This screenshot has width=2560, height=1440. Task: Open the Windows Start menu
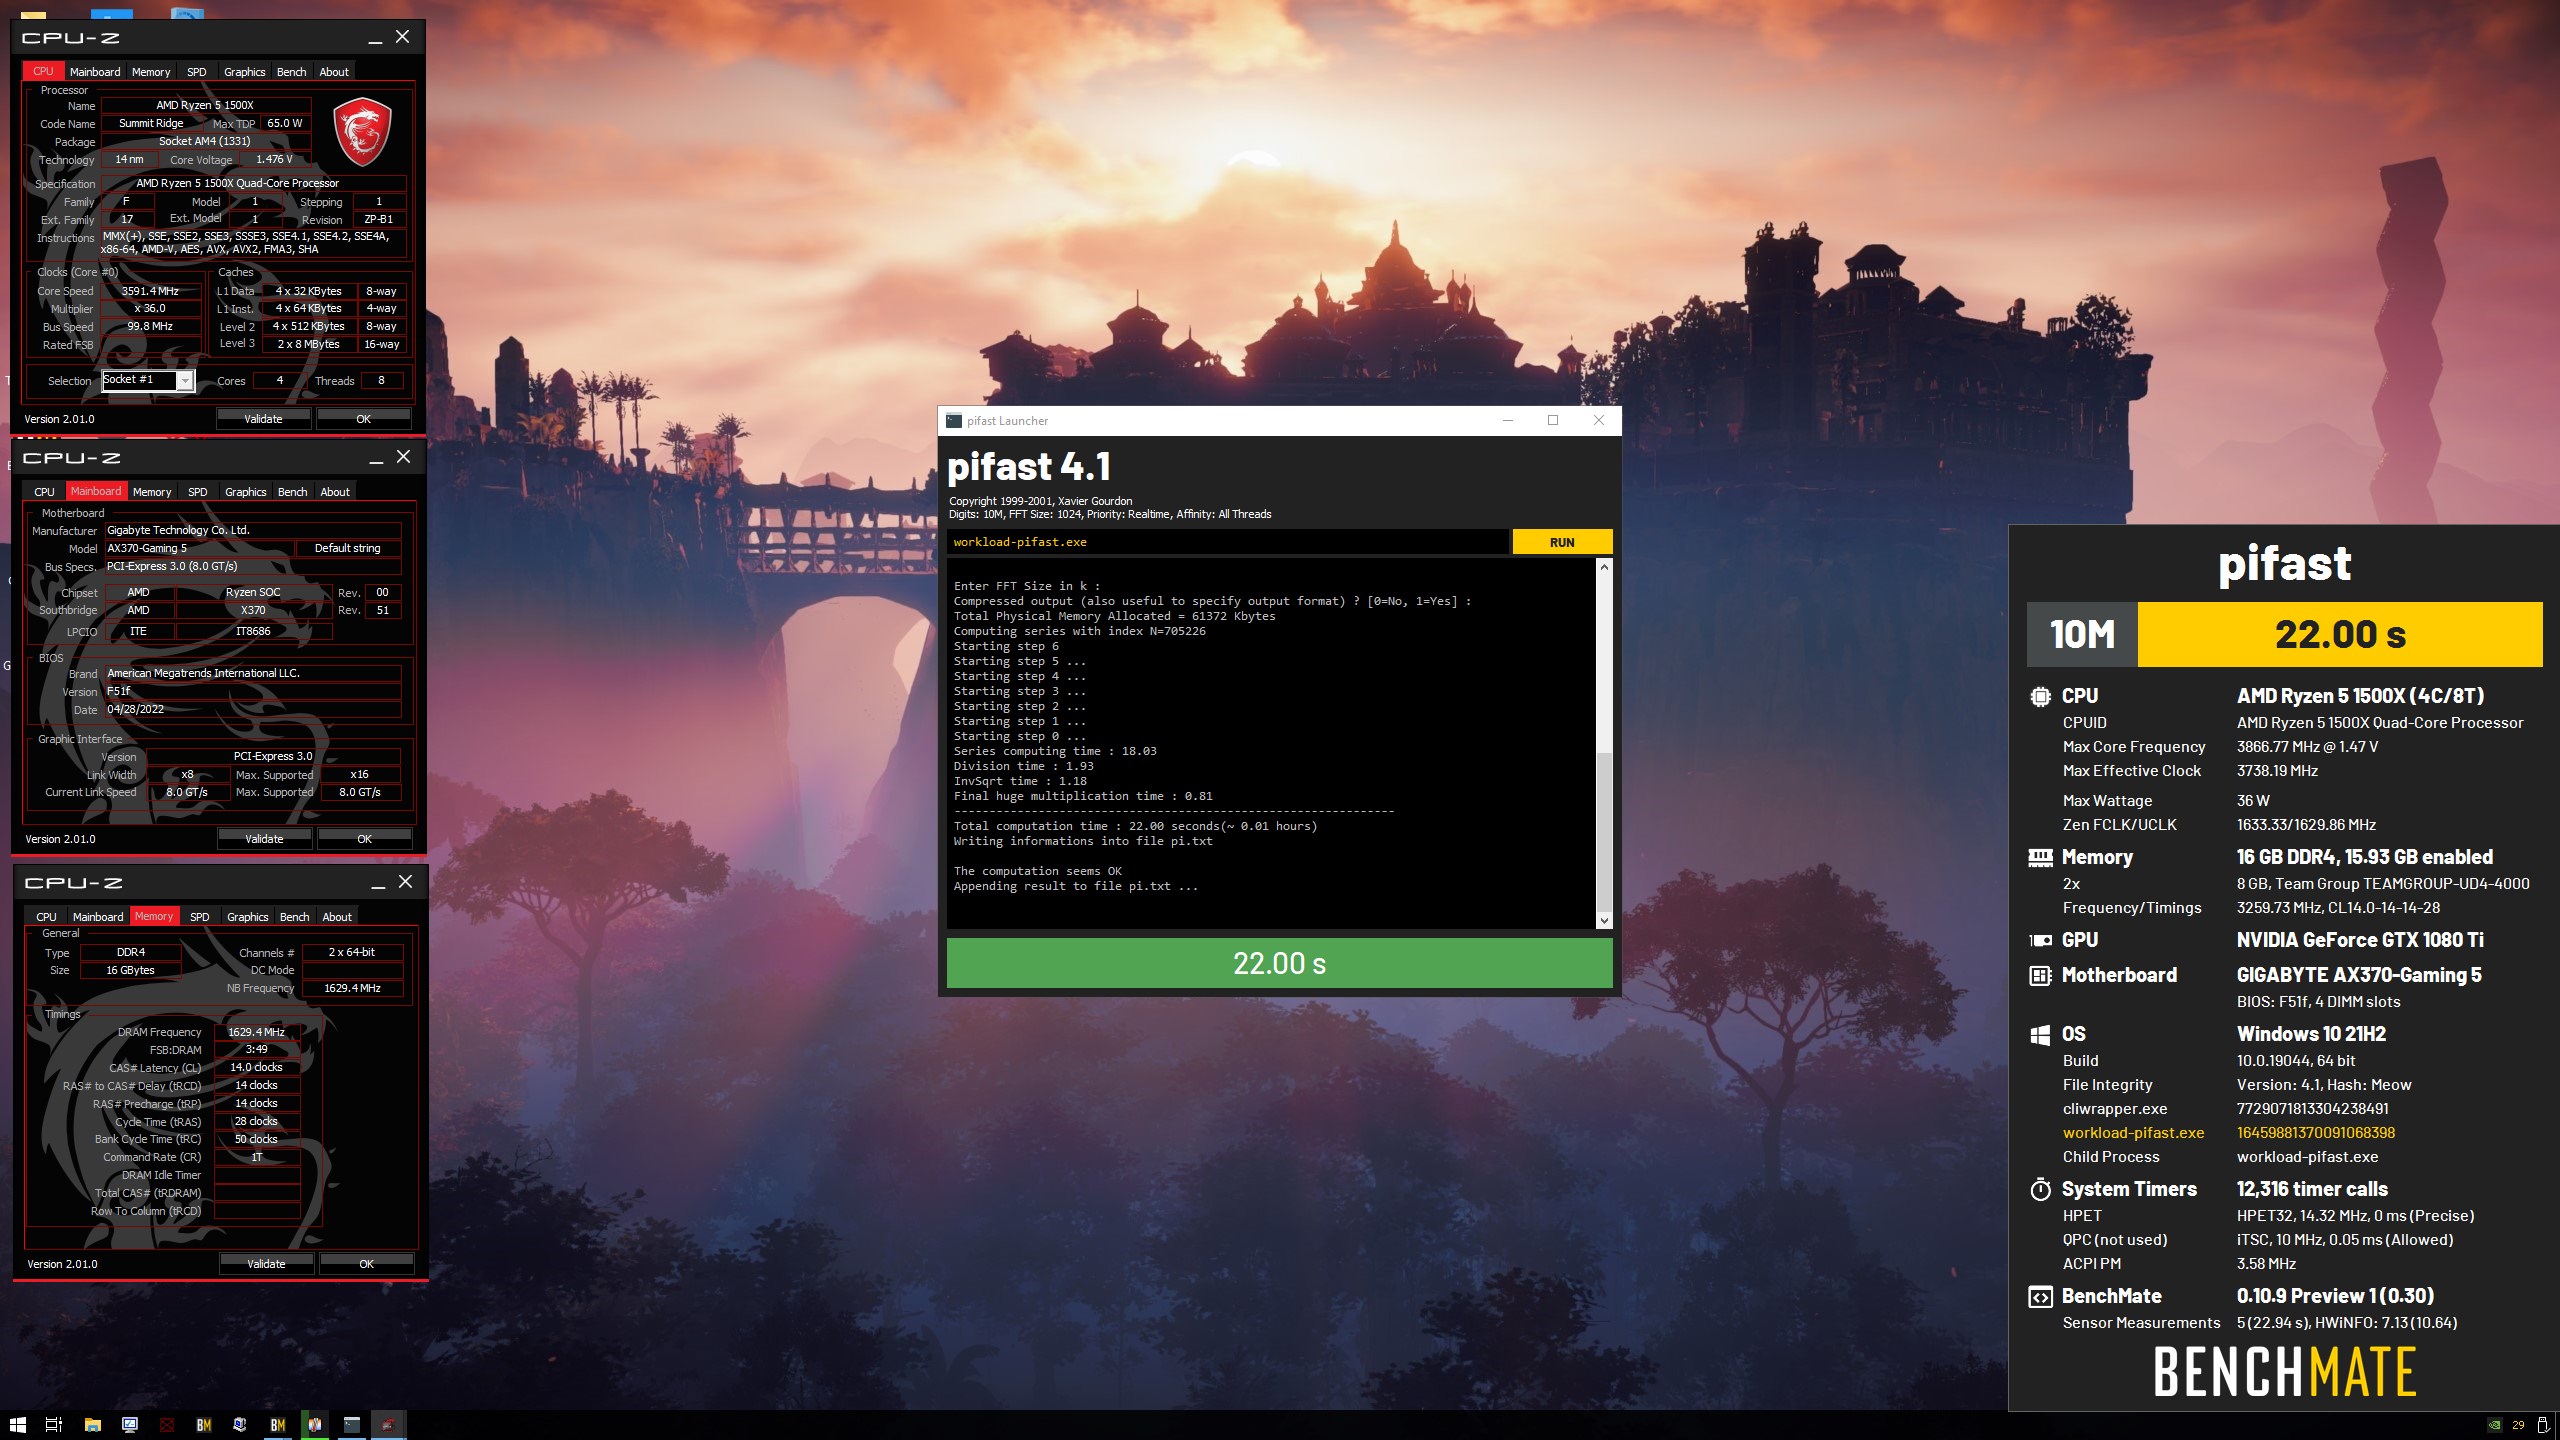pyautogui.click(x=17, y=1425)
